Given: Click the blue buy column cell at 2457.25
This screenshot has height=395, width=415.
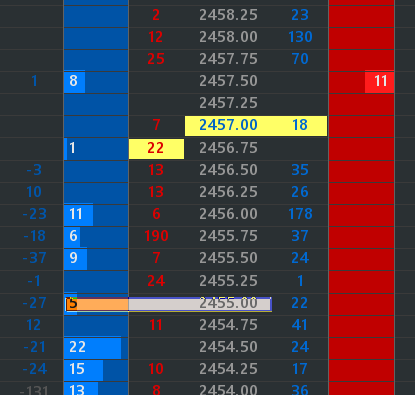Looking at the screenshot, I should click(x=96, y=104).
